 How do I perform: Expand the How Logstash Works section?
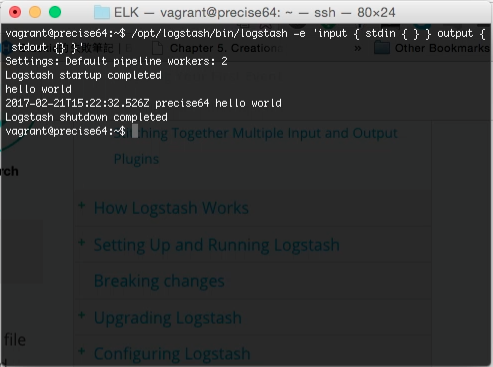81,205
